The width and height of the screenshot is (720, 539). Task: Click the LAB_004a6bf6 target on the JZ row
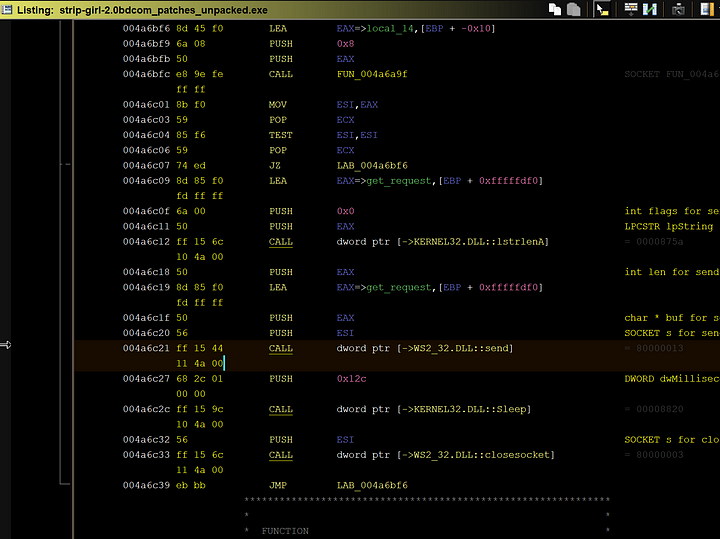[372, 165]
